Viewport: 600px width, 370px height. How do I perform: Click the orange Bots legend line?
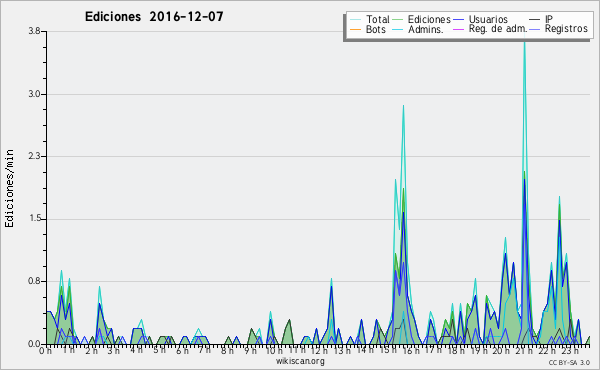(x=355, y=29)
